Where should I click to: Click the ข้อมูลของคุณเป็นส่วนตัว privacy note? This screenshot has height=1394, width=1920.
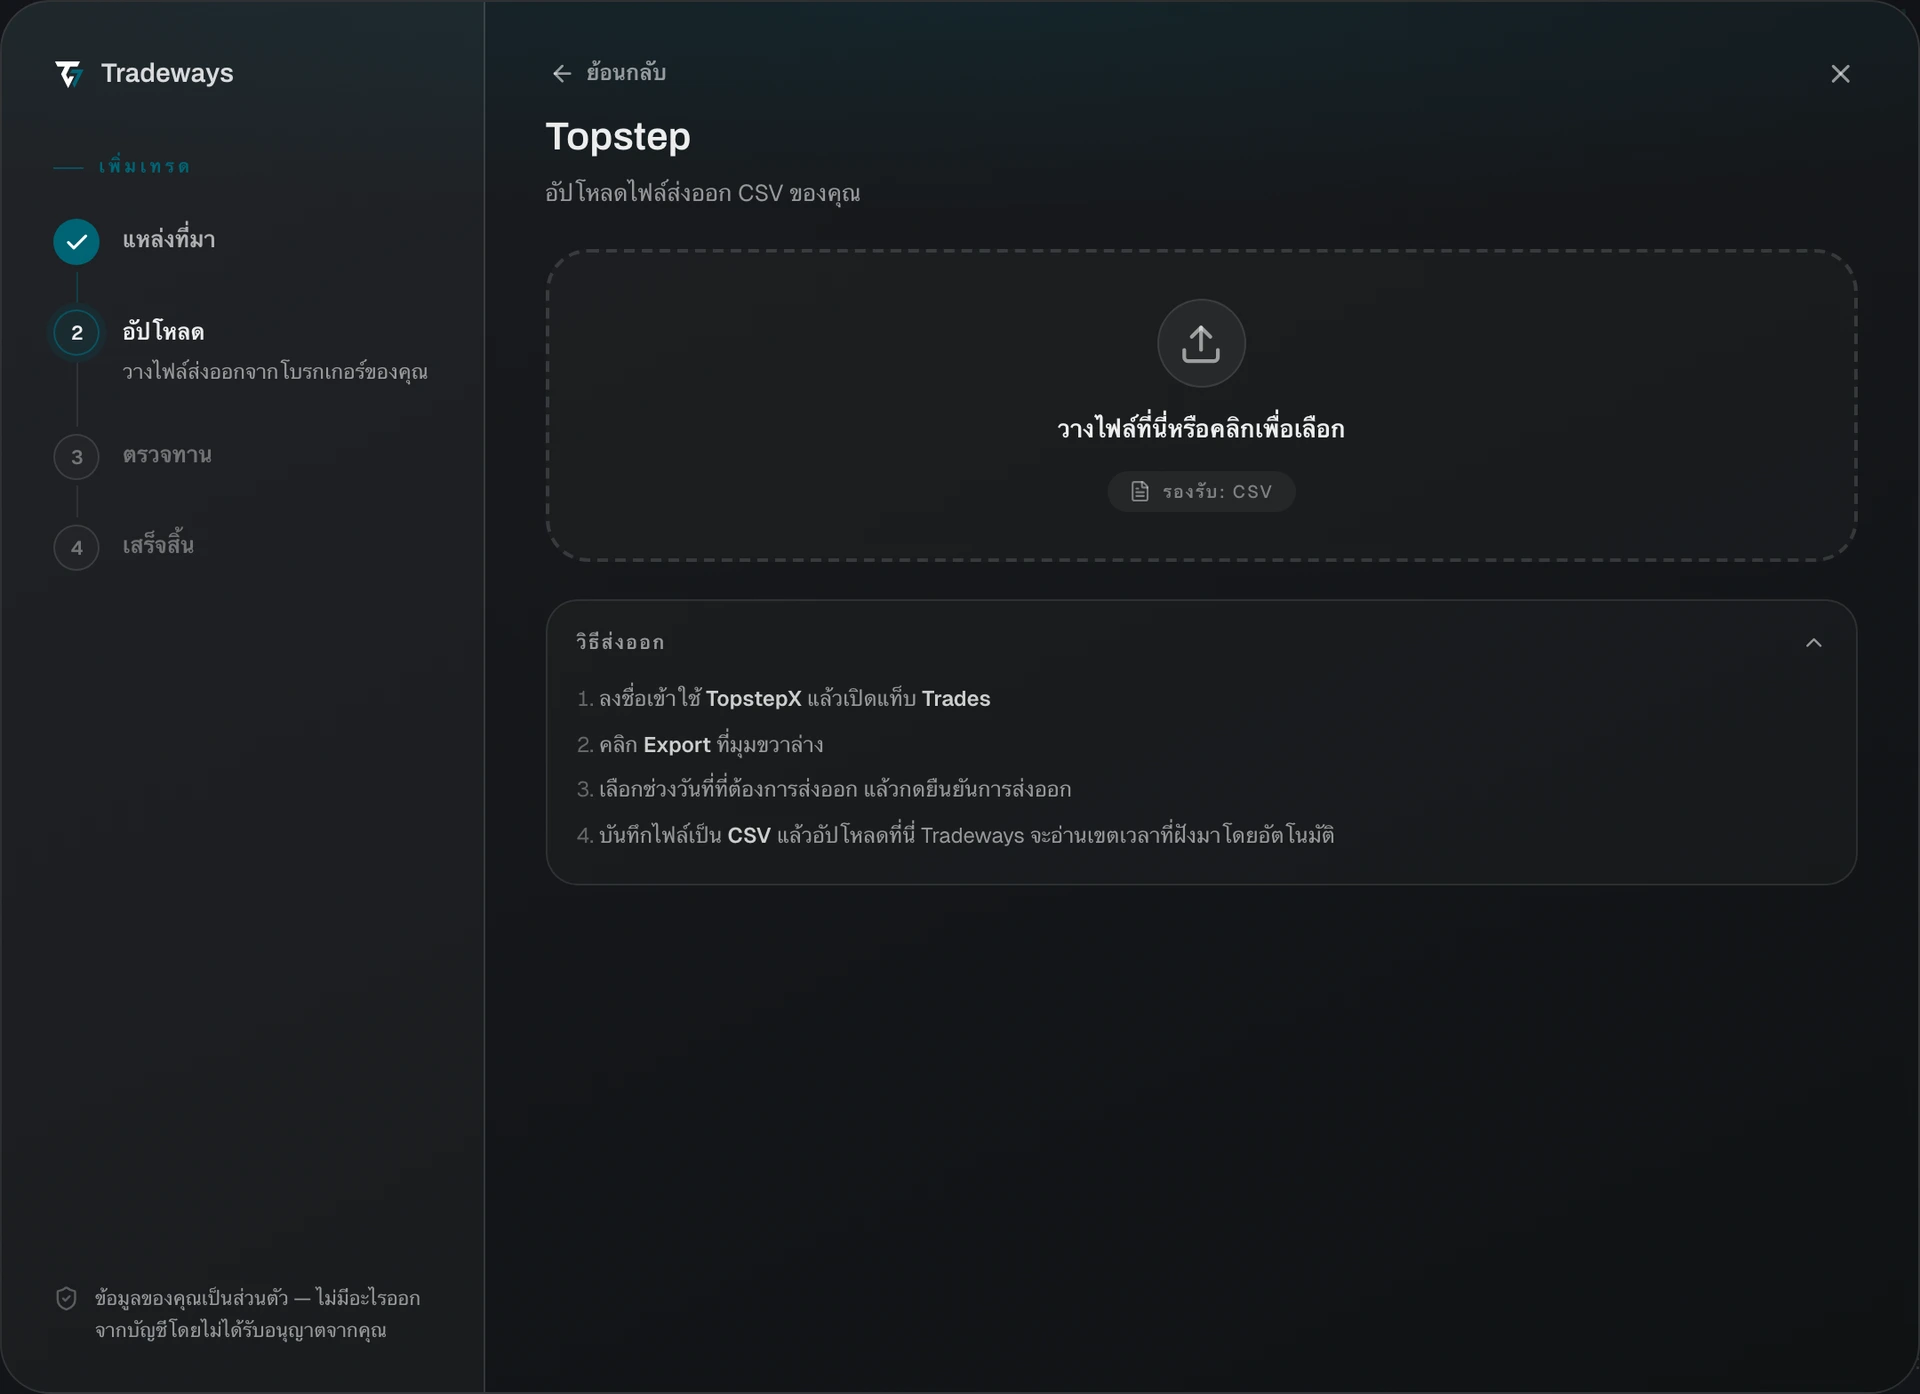(258, 1314)
